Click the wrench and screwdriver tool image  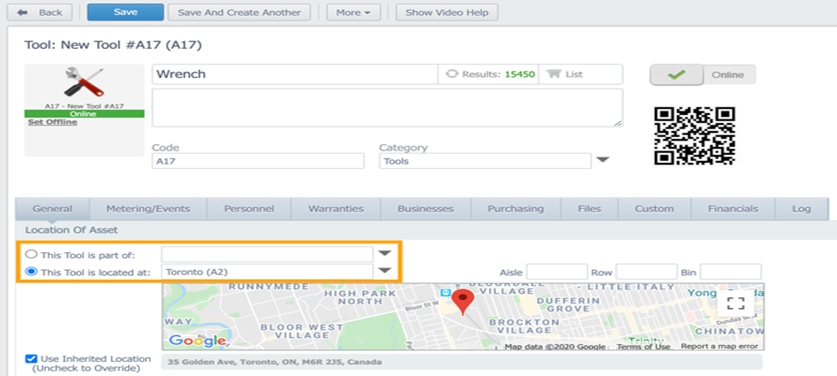tap(84, 83)
